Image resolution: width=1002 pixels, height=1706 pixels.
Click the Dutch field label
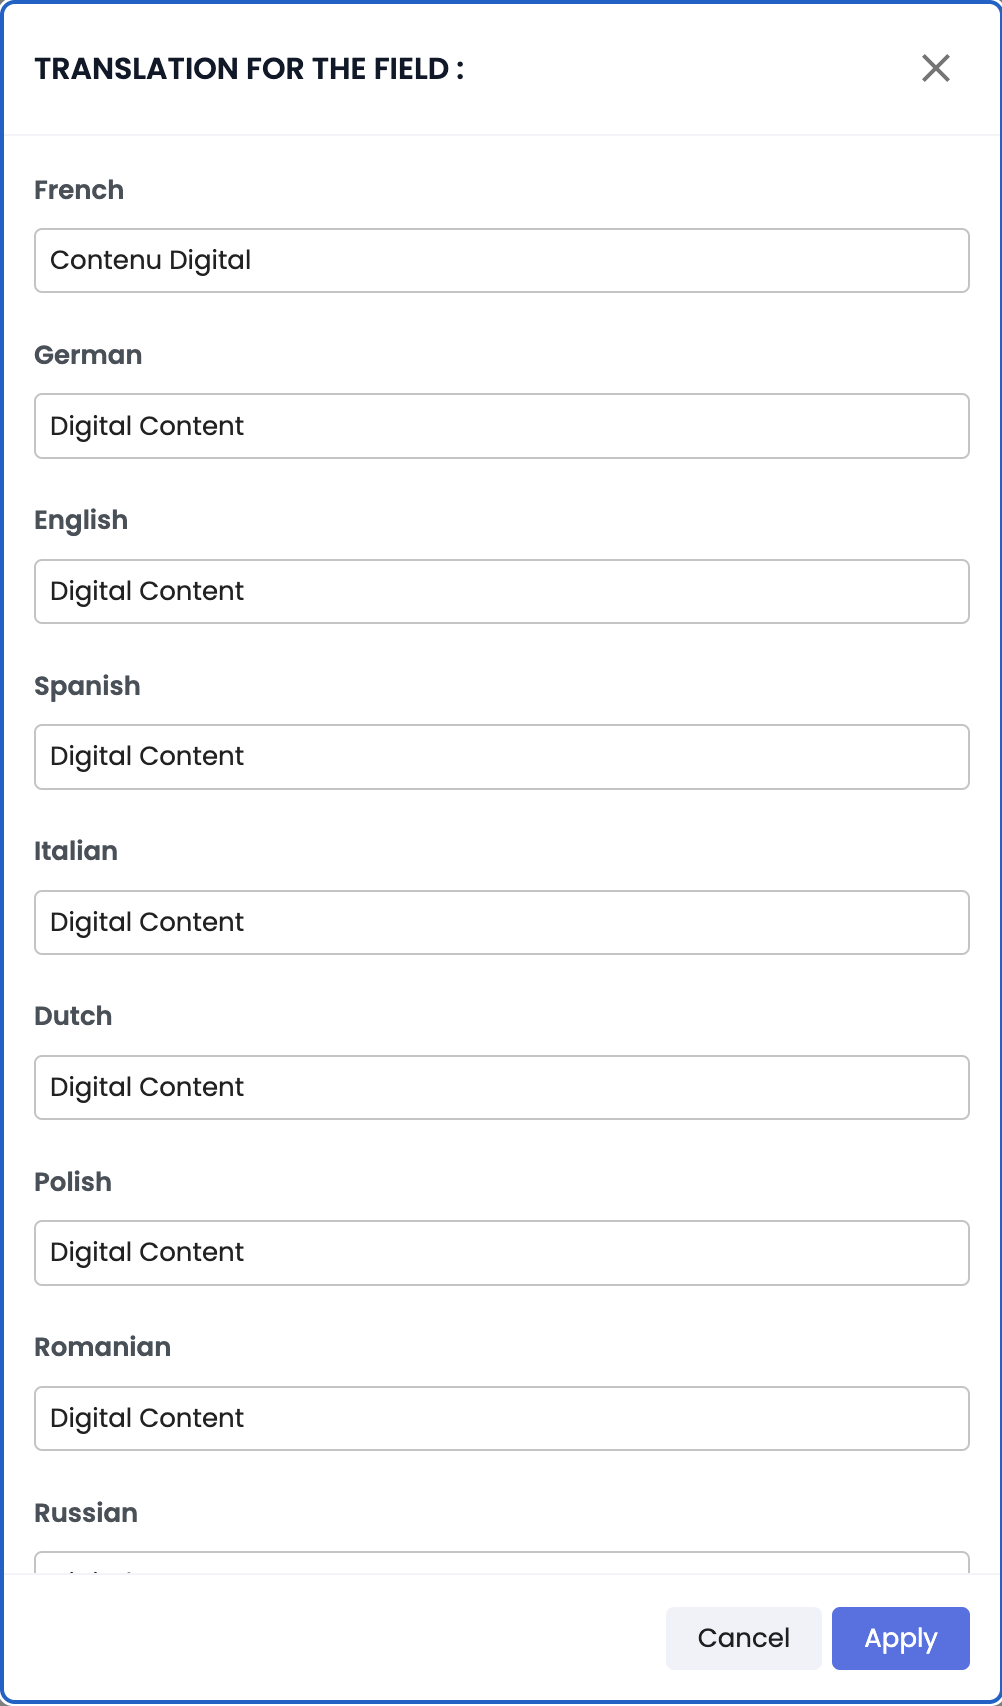pos(73,1016)
